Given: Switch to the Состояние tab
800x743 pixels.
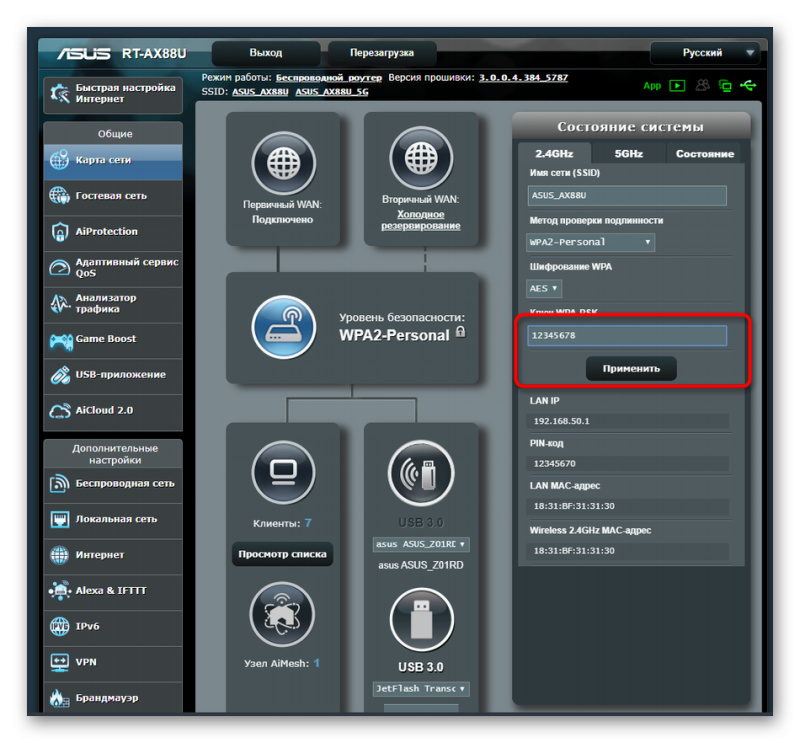Looking at the screenshot, I should click(x=705, y=154).
